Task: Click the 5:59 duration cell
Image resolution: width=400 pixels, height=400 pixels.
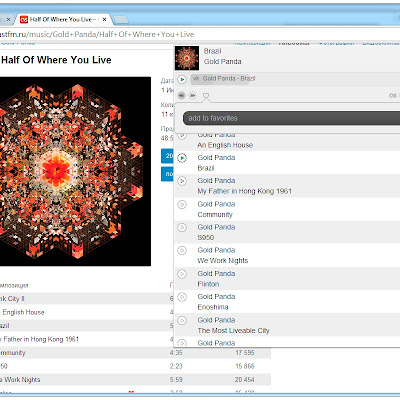Action: [176, 380]
